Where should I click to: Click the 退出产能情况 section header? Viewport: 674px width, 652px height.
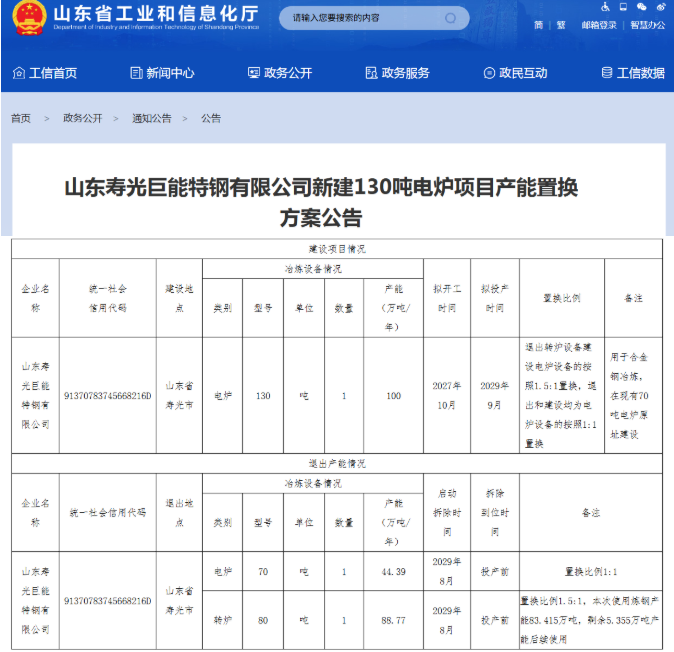click(337, 463)
